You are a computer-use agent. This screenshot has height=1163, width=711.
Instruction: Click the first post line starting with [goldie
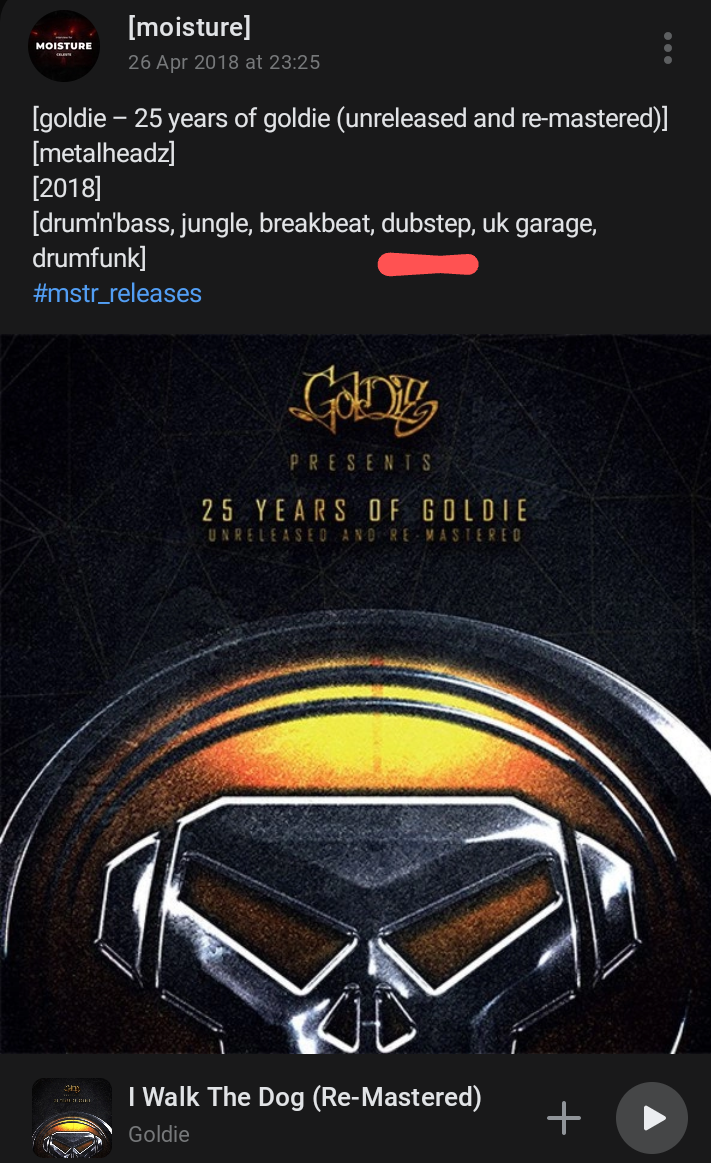click(350, 118)
